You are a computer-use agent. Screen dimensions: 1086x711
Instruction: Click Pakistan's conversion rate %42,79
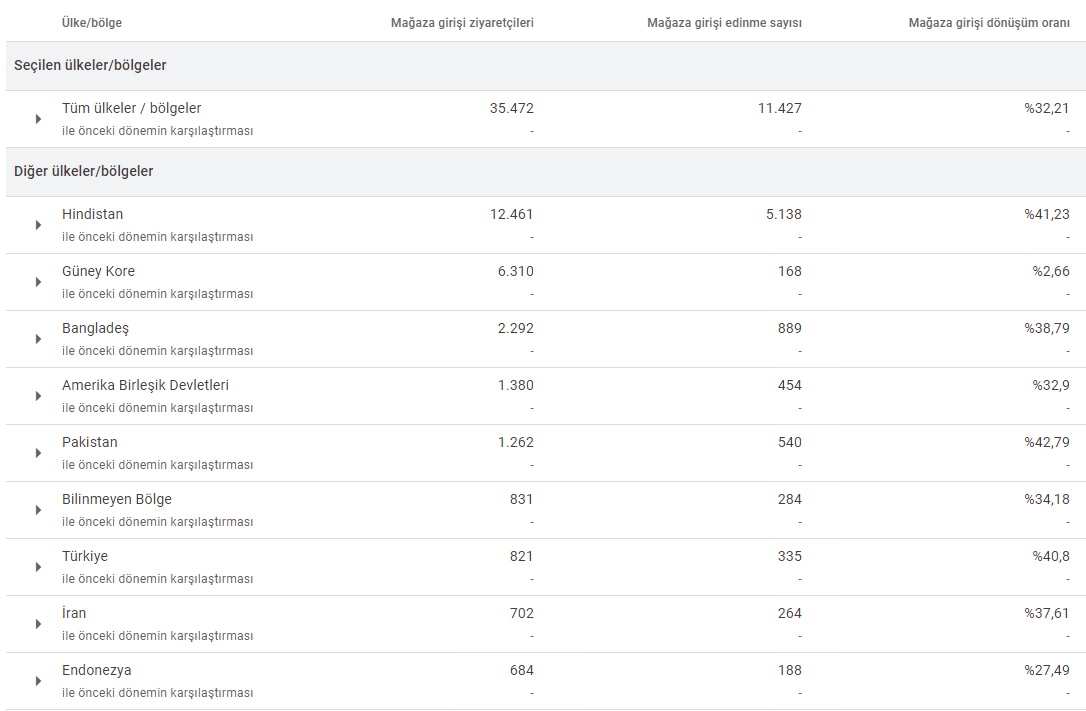pos(1047,442)
